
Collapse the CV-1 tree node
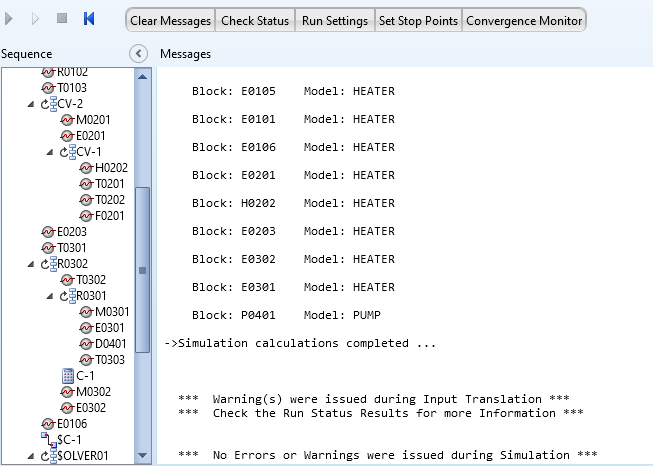50,152
